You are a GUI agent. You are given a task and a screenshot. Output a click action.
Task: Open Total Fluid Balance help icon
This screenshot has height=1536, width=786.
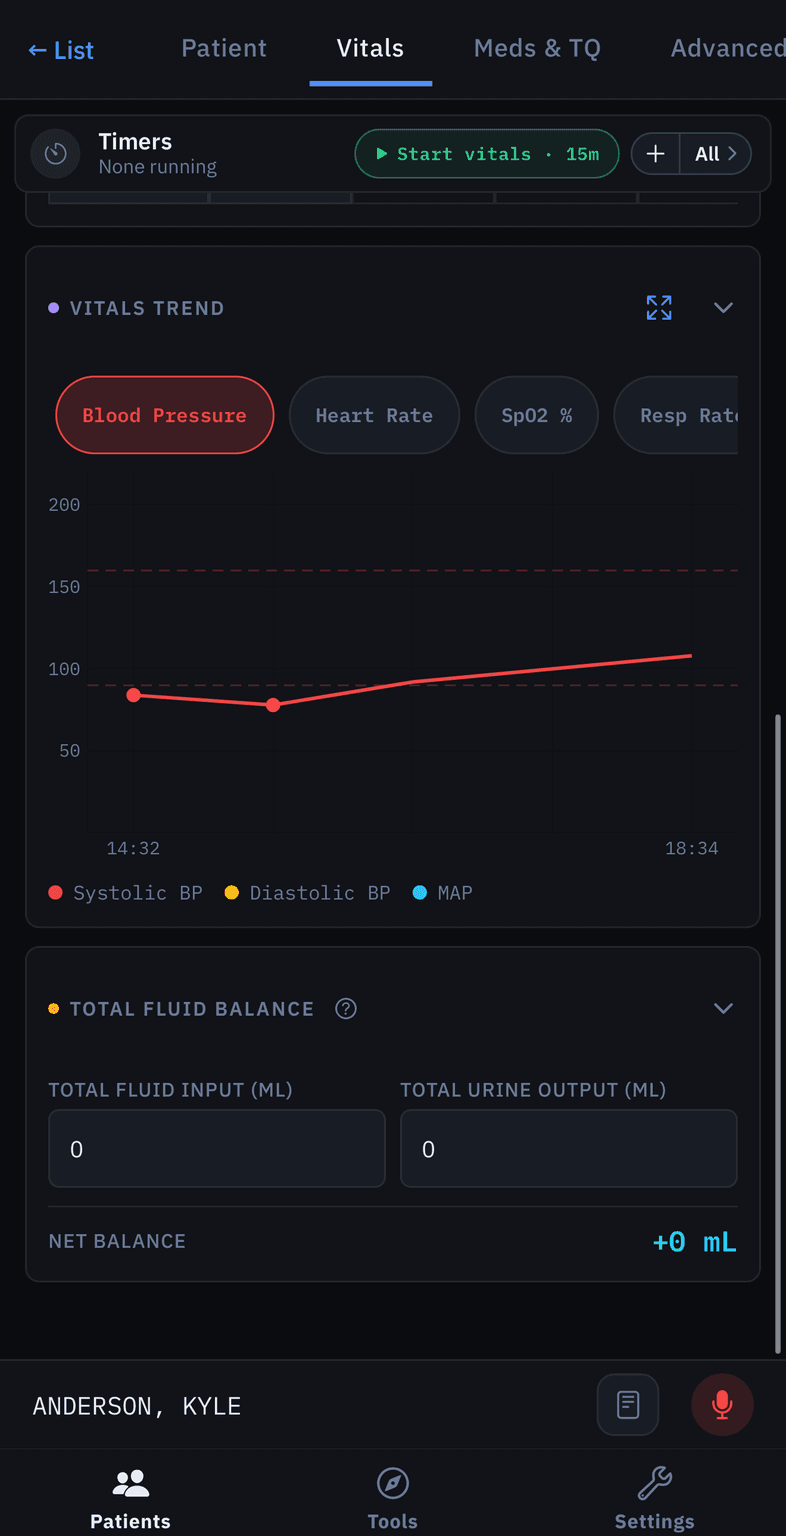point(346,1009)
